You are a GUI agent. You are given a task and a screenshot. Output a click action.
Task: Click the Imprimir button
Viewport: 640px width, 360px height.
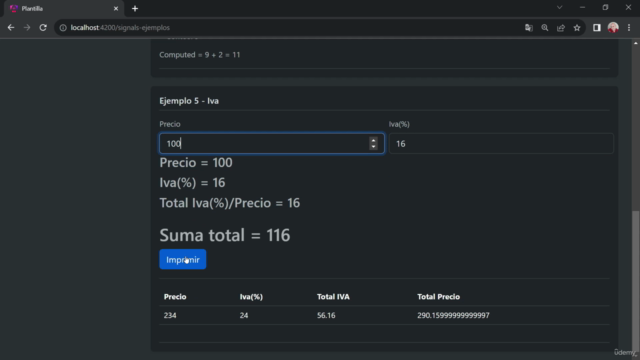(x=182, y=259)
